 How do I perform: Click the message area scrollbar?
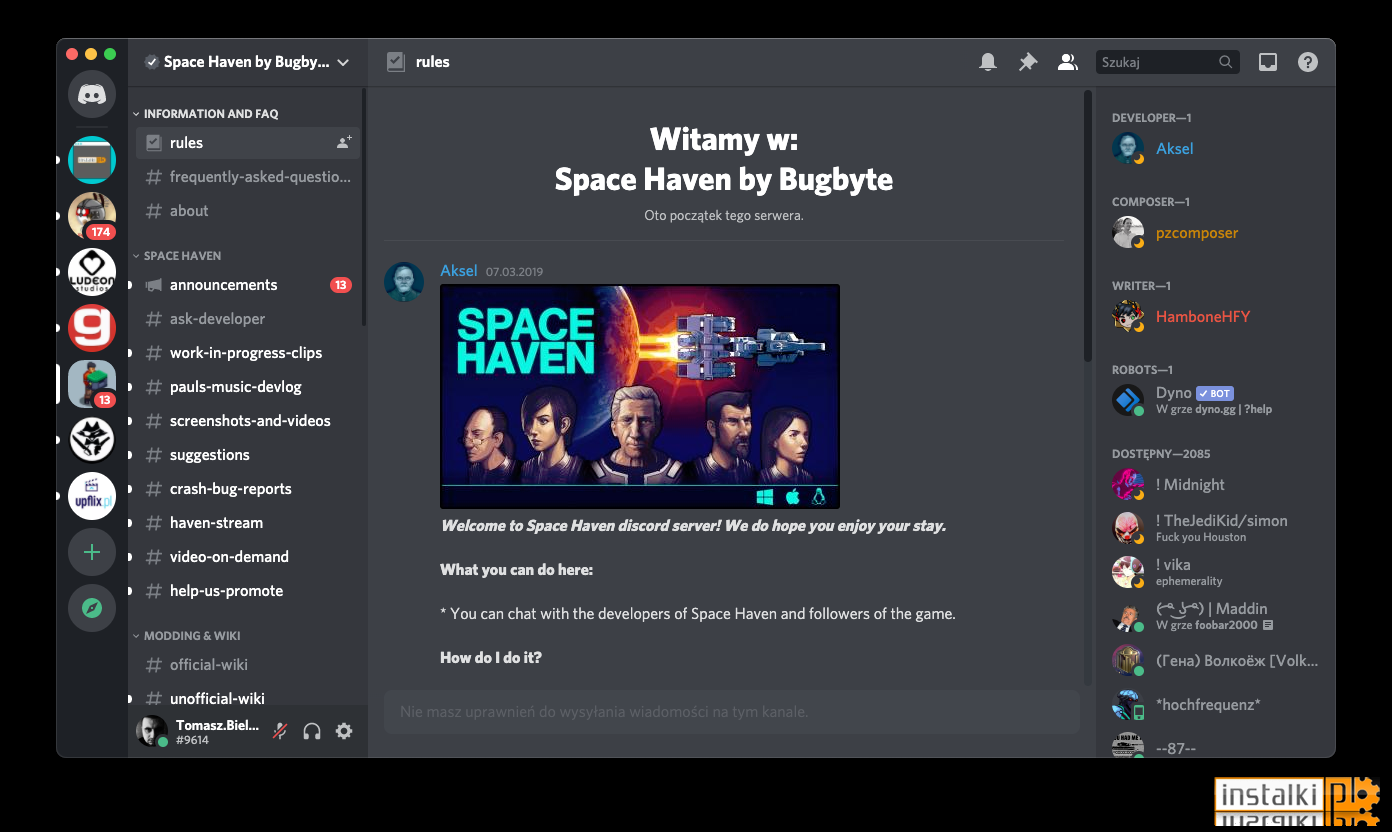tap(1089, 228)
